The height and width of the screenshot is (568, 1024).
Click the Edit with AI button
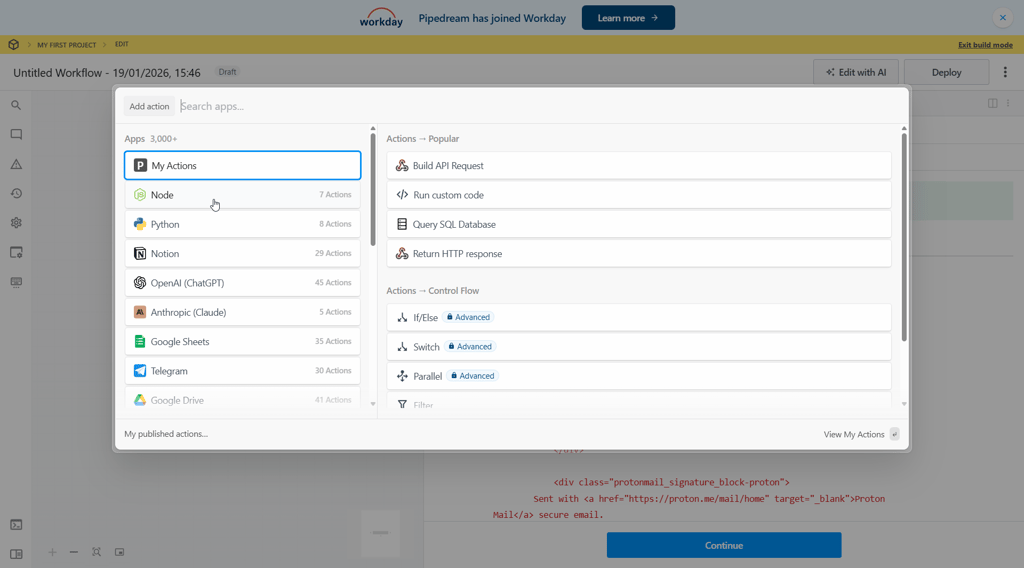pyautogui.click(x=856, y=72)
